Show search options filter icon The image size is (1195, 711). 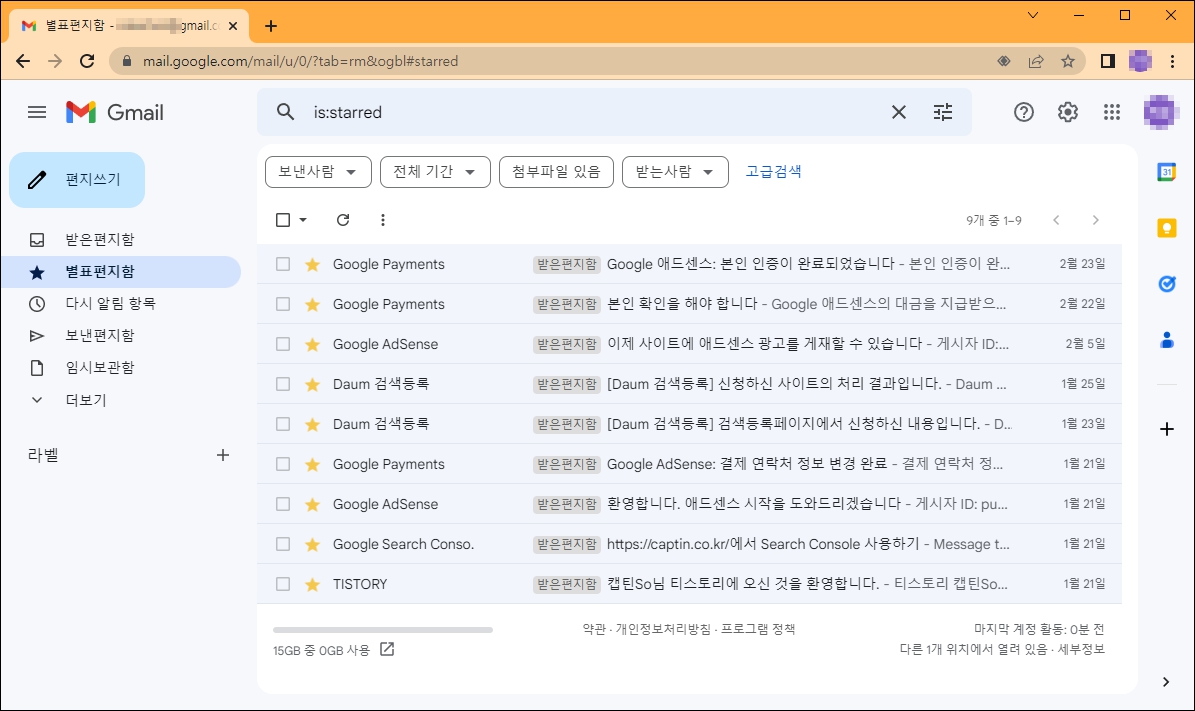943,112
